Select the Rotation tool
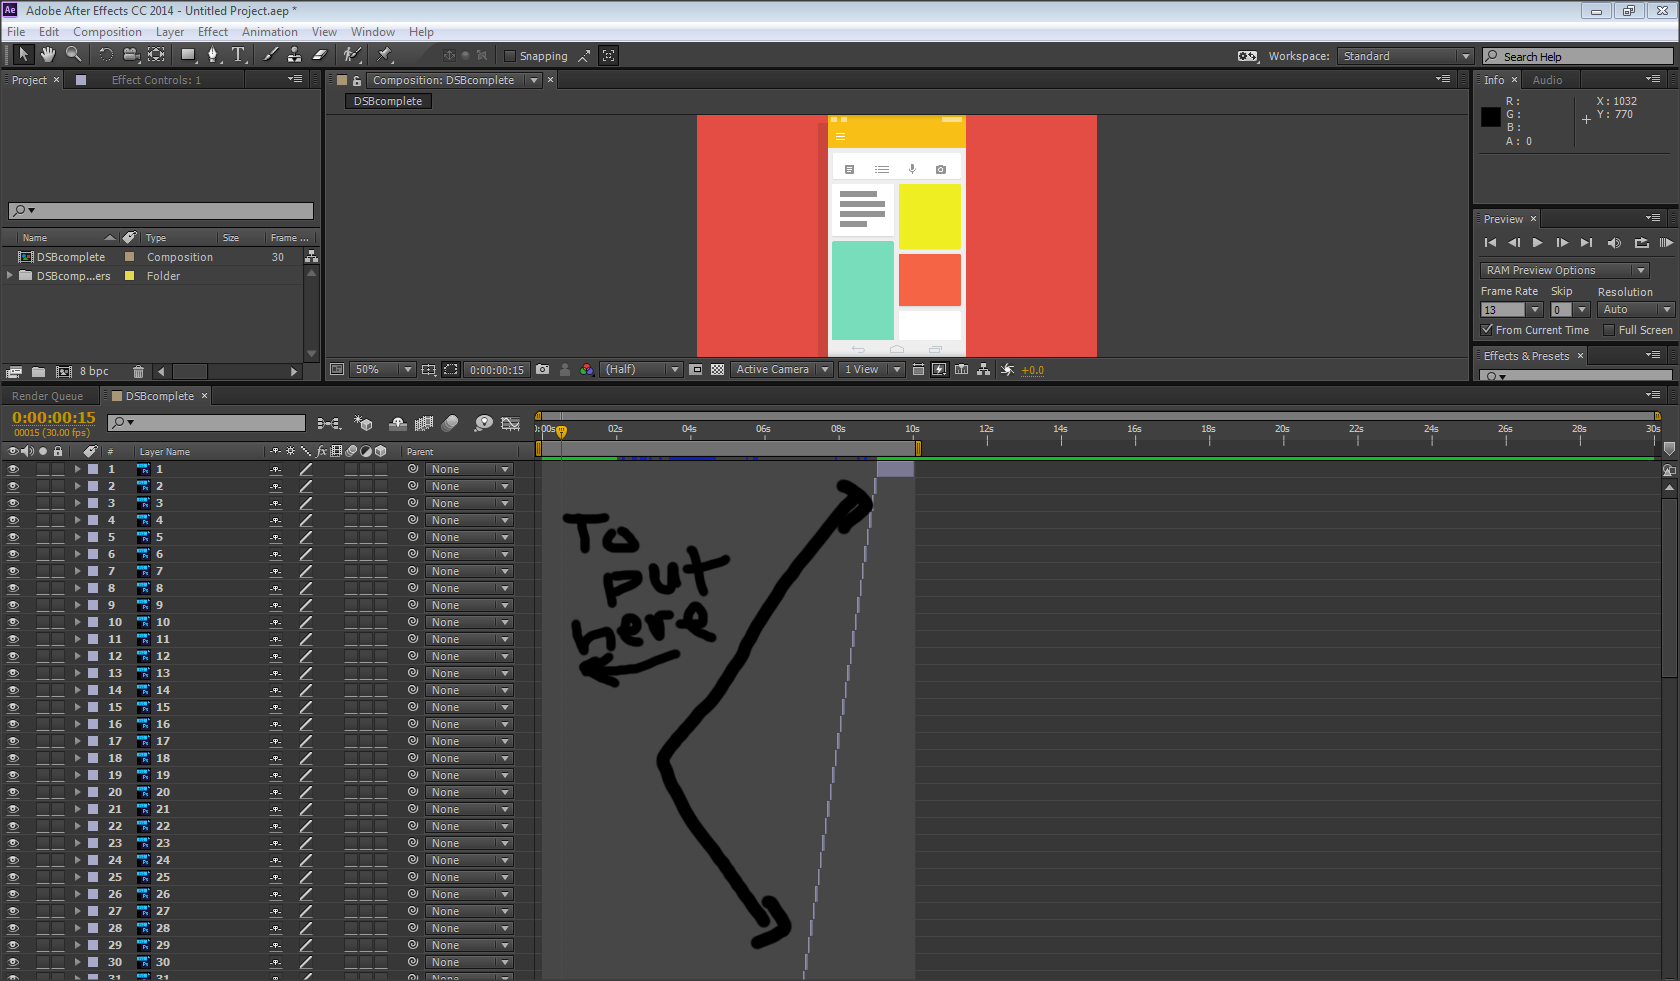 click(x=105, y=55)
